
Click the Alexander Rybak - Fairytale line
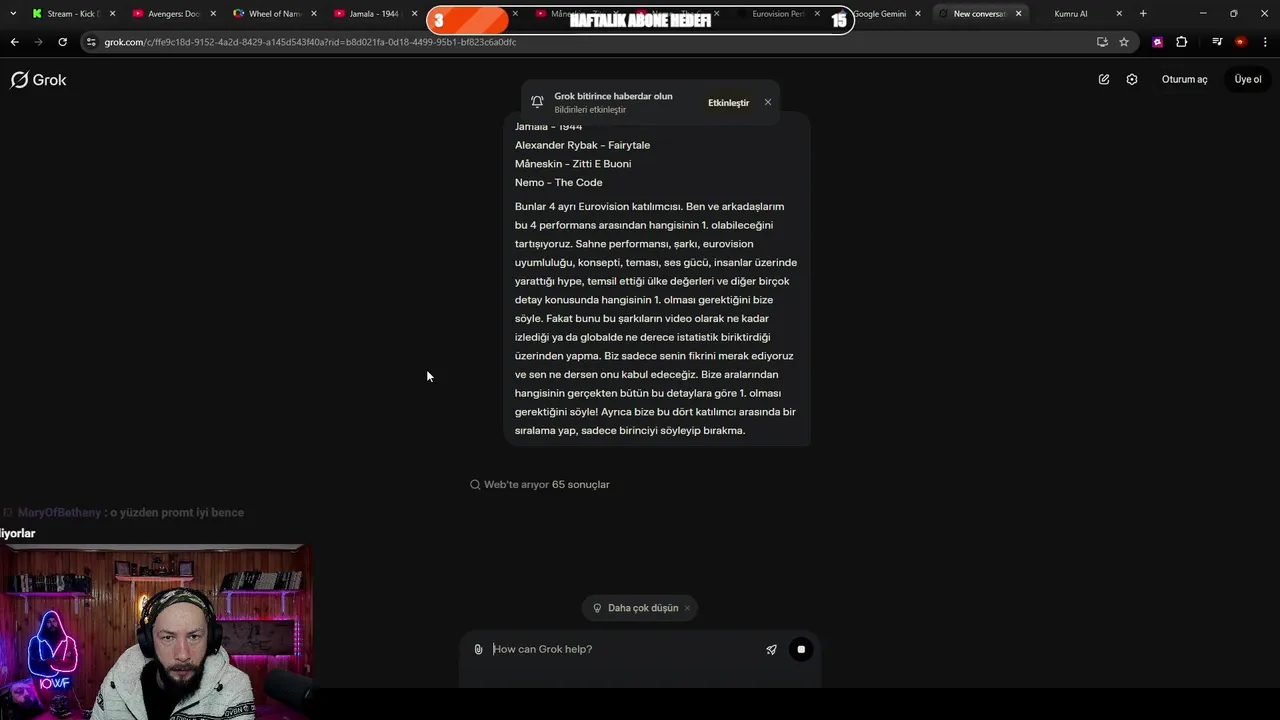[x=582, y=145]
